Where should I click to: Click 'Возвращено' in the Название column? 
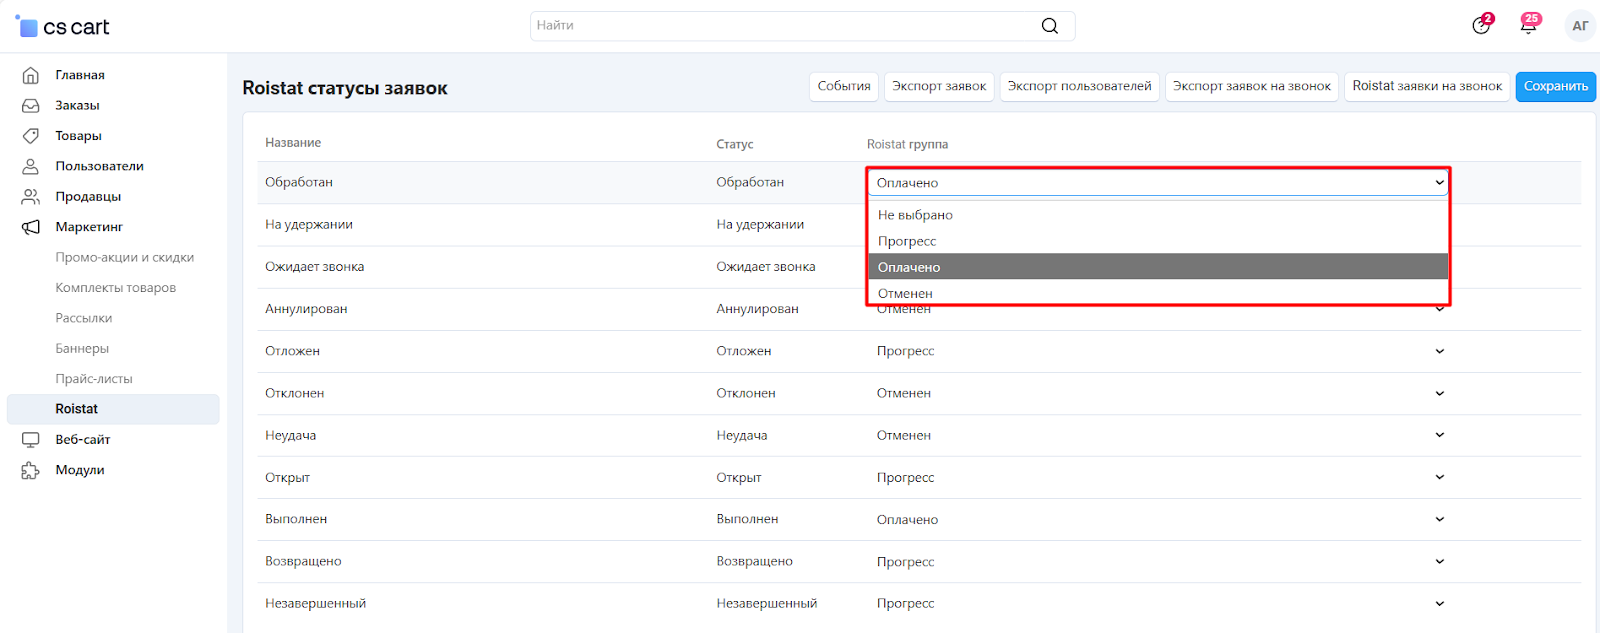(x=303, y=561)
